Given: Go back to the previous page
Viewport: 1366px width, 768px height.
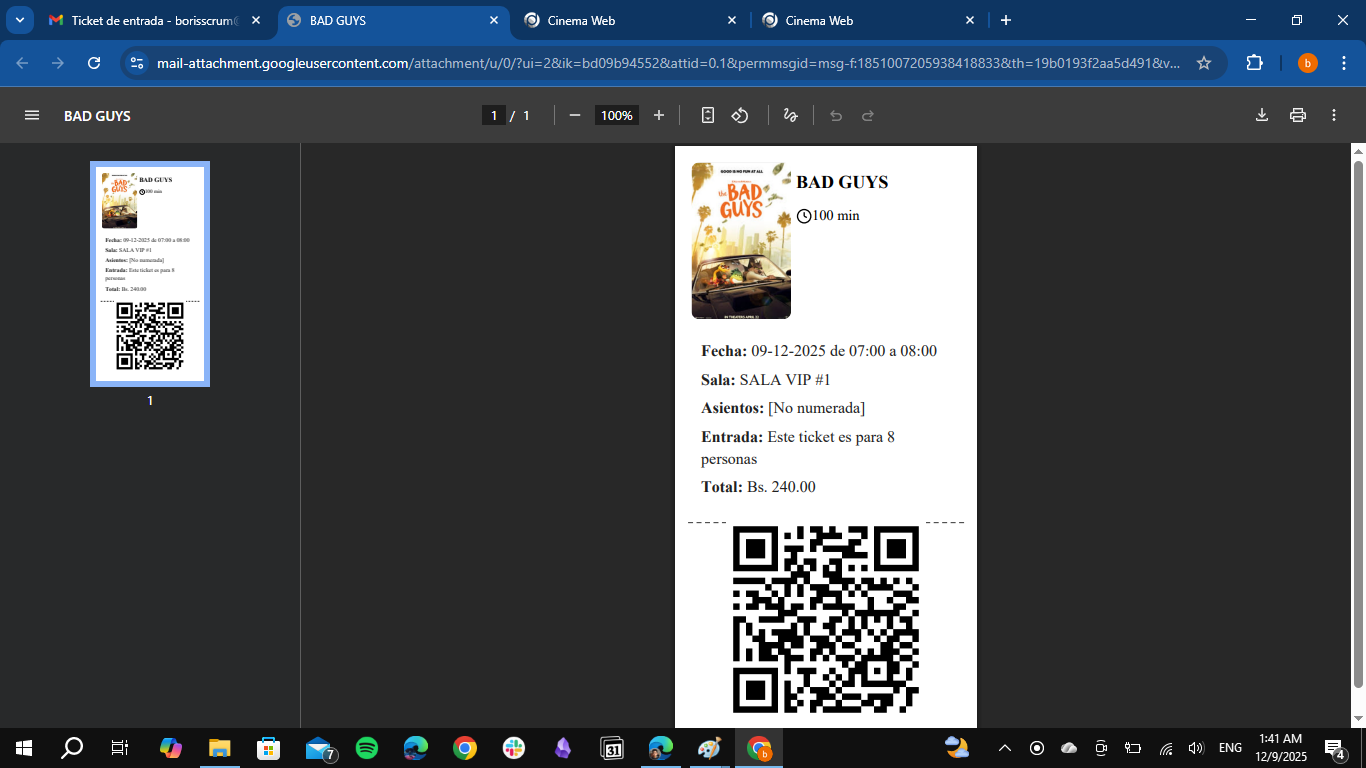Looking at the screenshot, I should (20, 62).
